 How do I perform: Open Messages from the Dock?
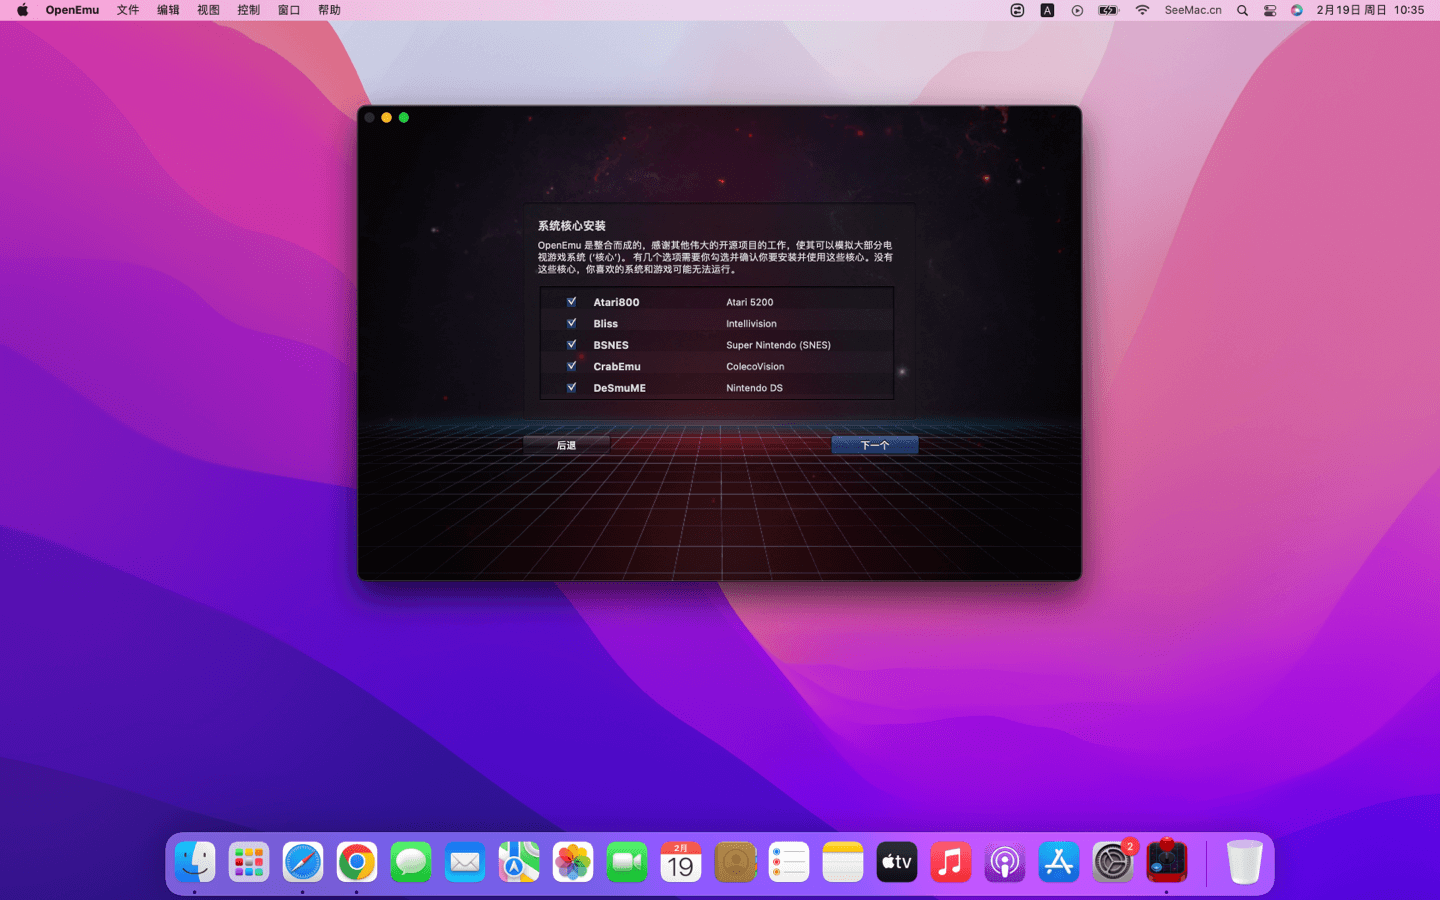pyautogui.click(x=411, y=862)
